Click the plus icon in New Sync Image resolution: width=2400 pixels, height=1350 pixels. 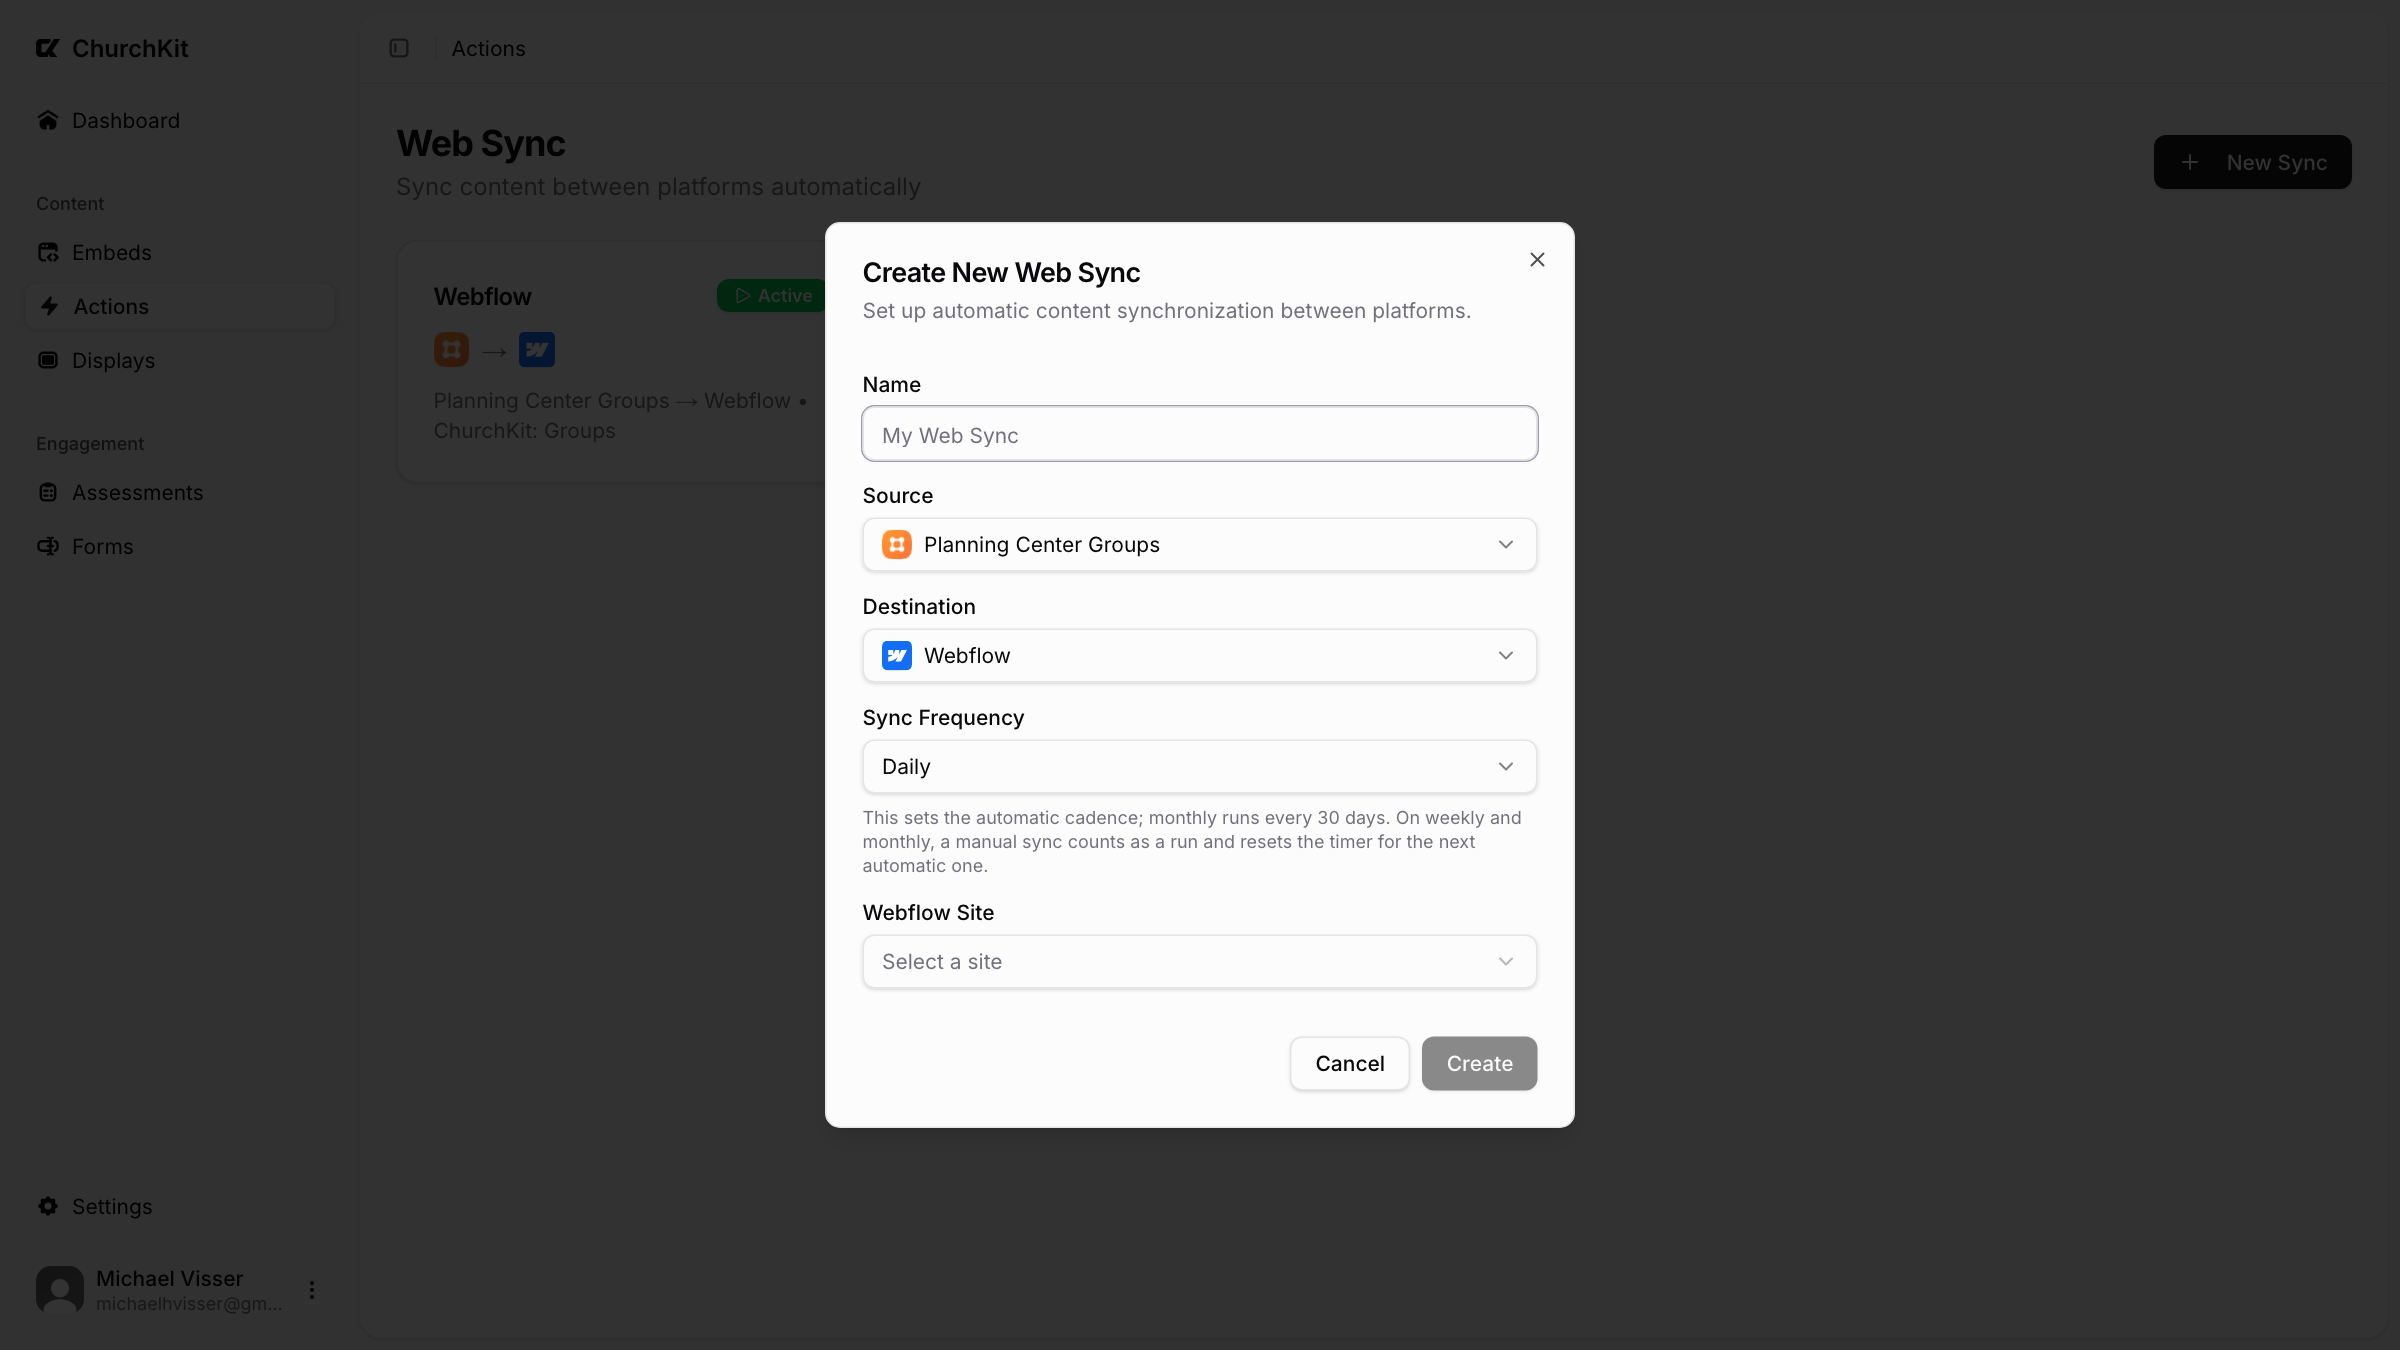(x=2190, y=162)
